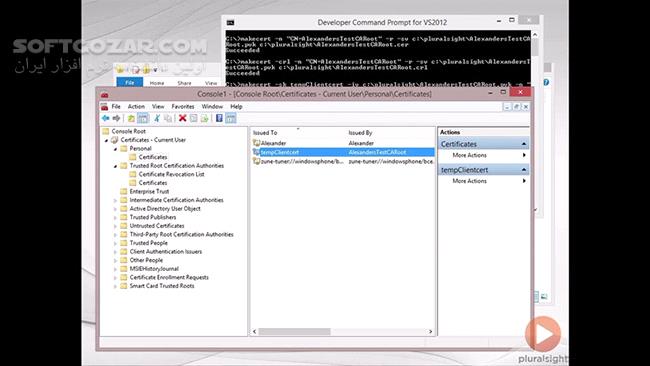This screenshot has width=650, height=366.
Task: Open the Action menu
Action: [x=136, y=107]
